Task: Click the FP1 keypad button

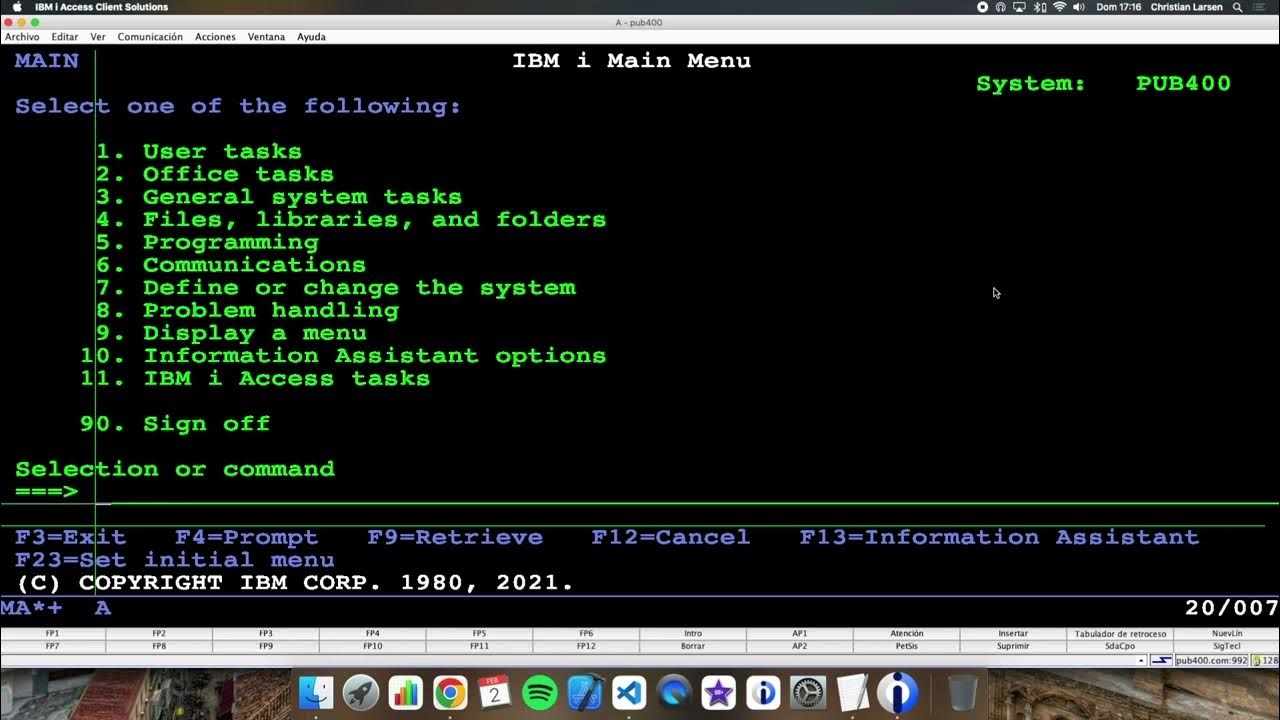Action: (x=53, y=634)
